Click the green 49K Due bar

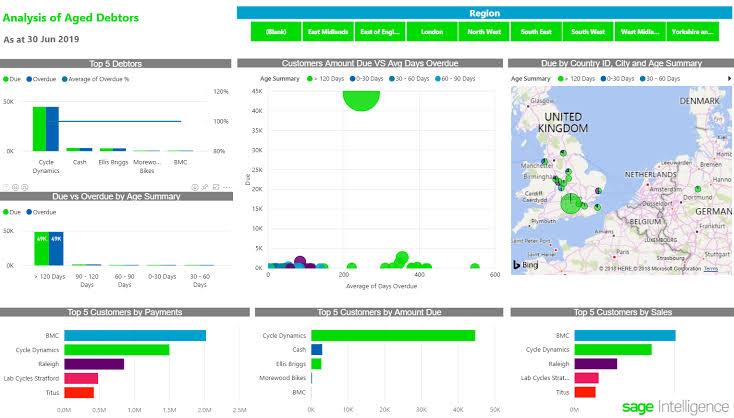click(42, 249)
